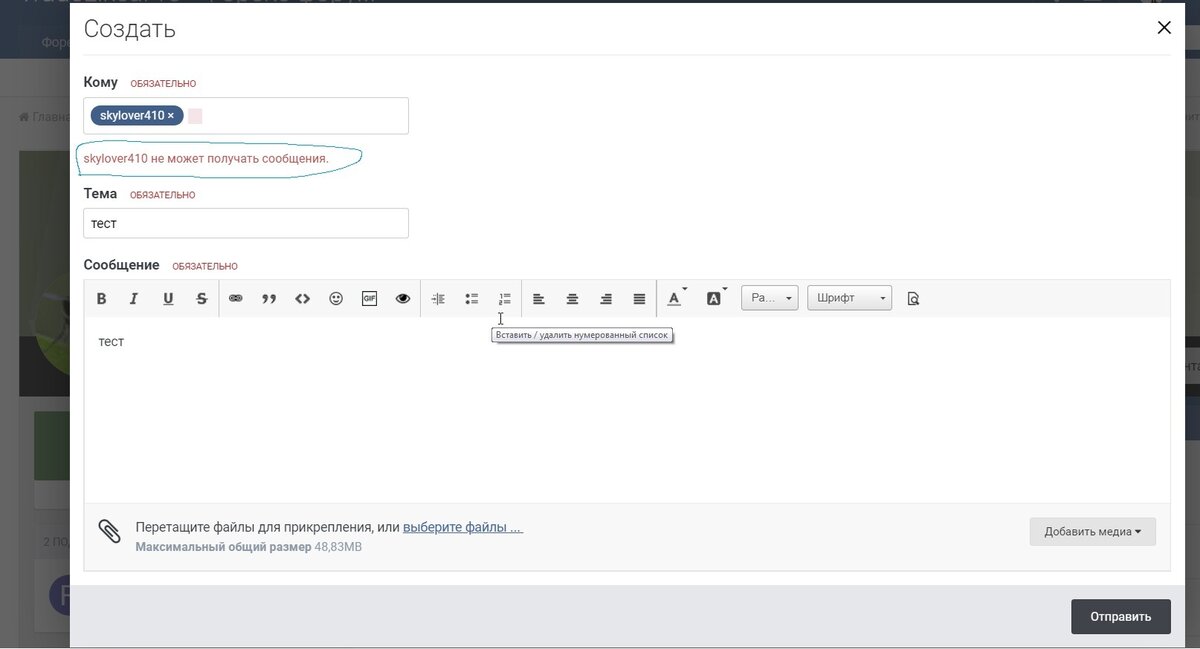Click the 'Сообщение' label
1200x649 pixels.
(x=121, y=265)
